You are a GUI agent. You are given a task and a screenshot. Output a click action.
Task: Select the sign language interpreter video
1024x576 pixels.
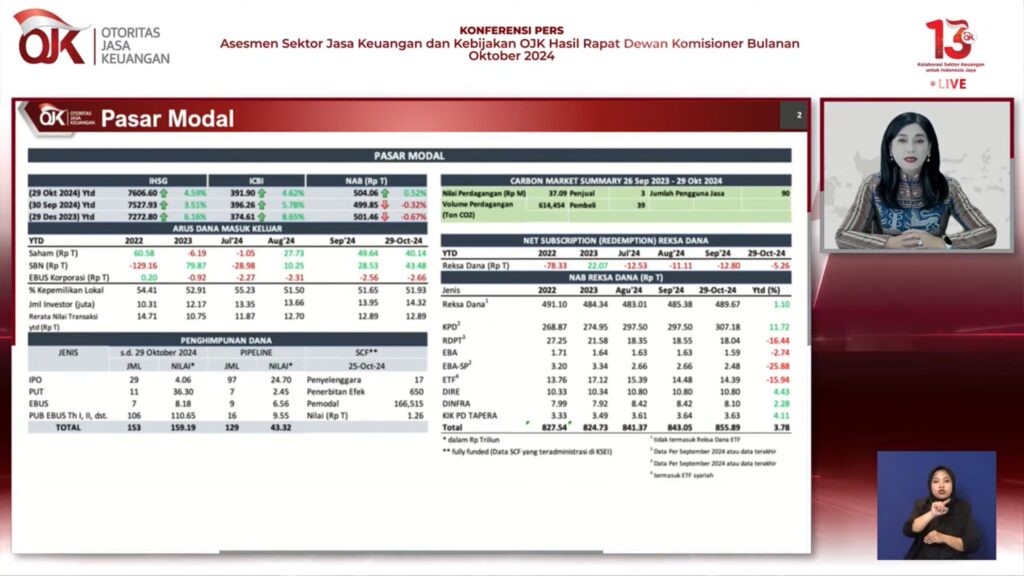coord(936,505)
